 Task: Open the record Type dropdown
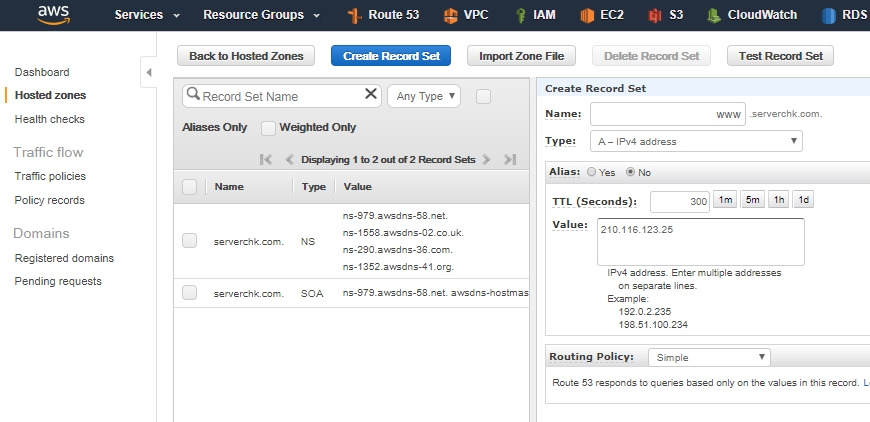coord(696,141)
